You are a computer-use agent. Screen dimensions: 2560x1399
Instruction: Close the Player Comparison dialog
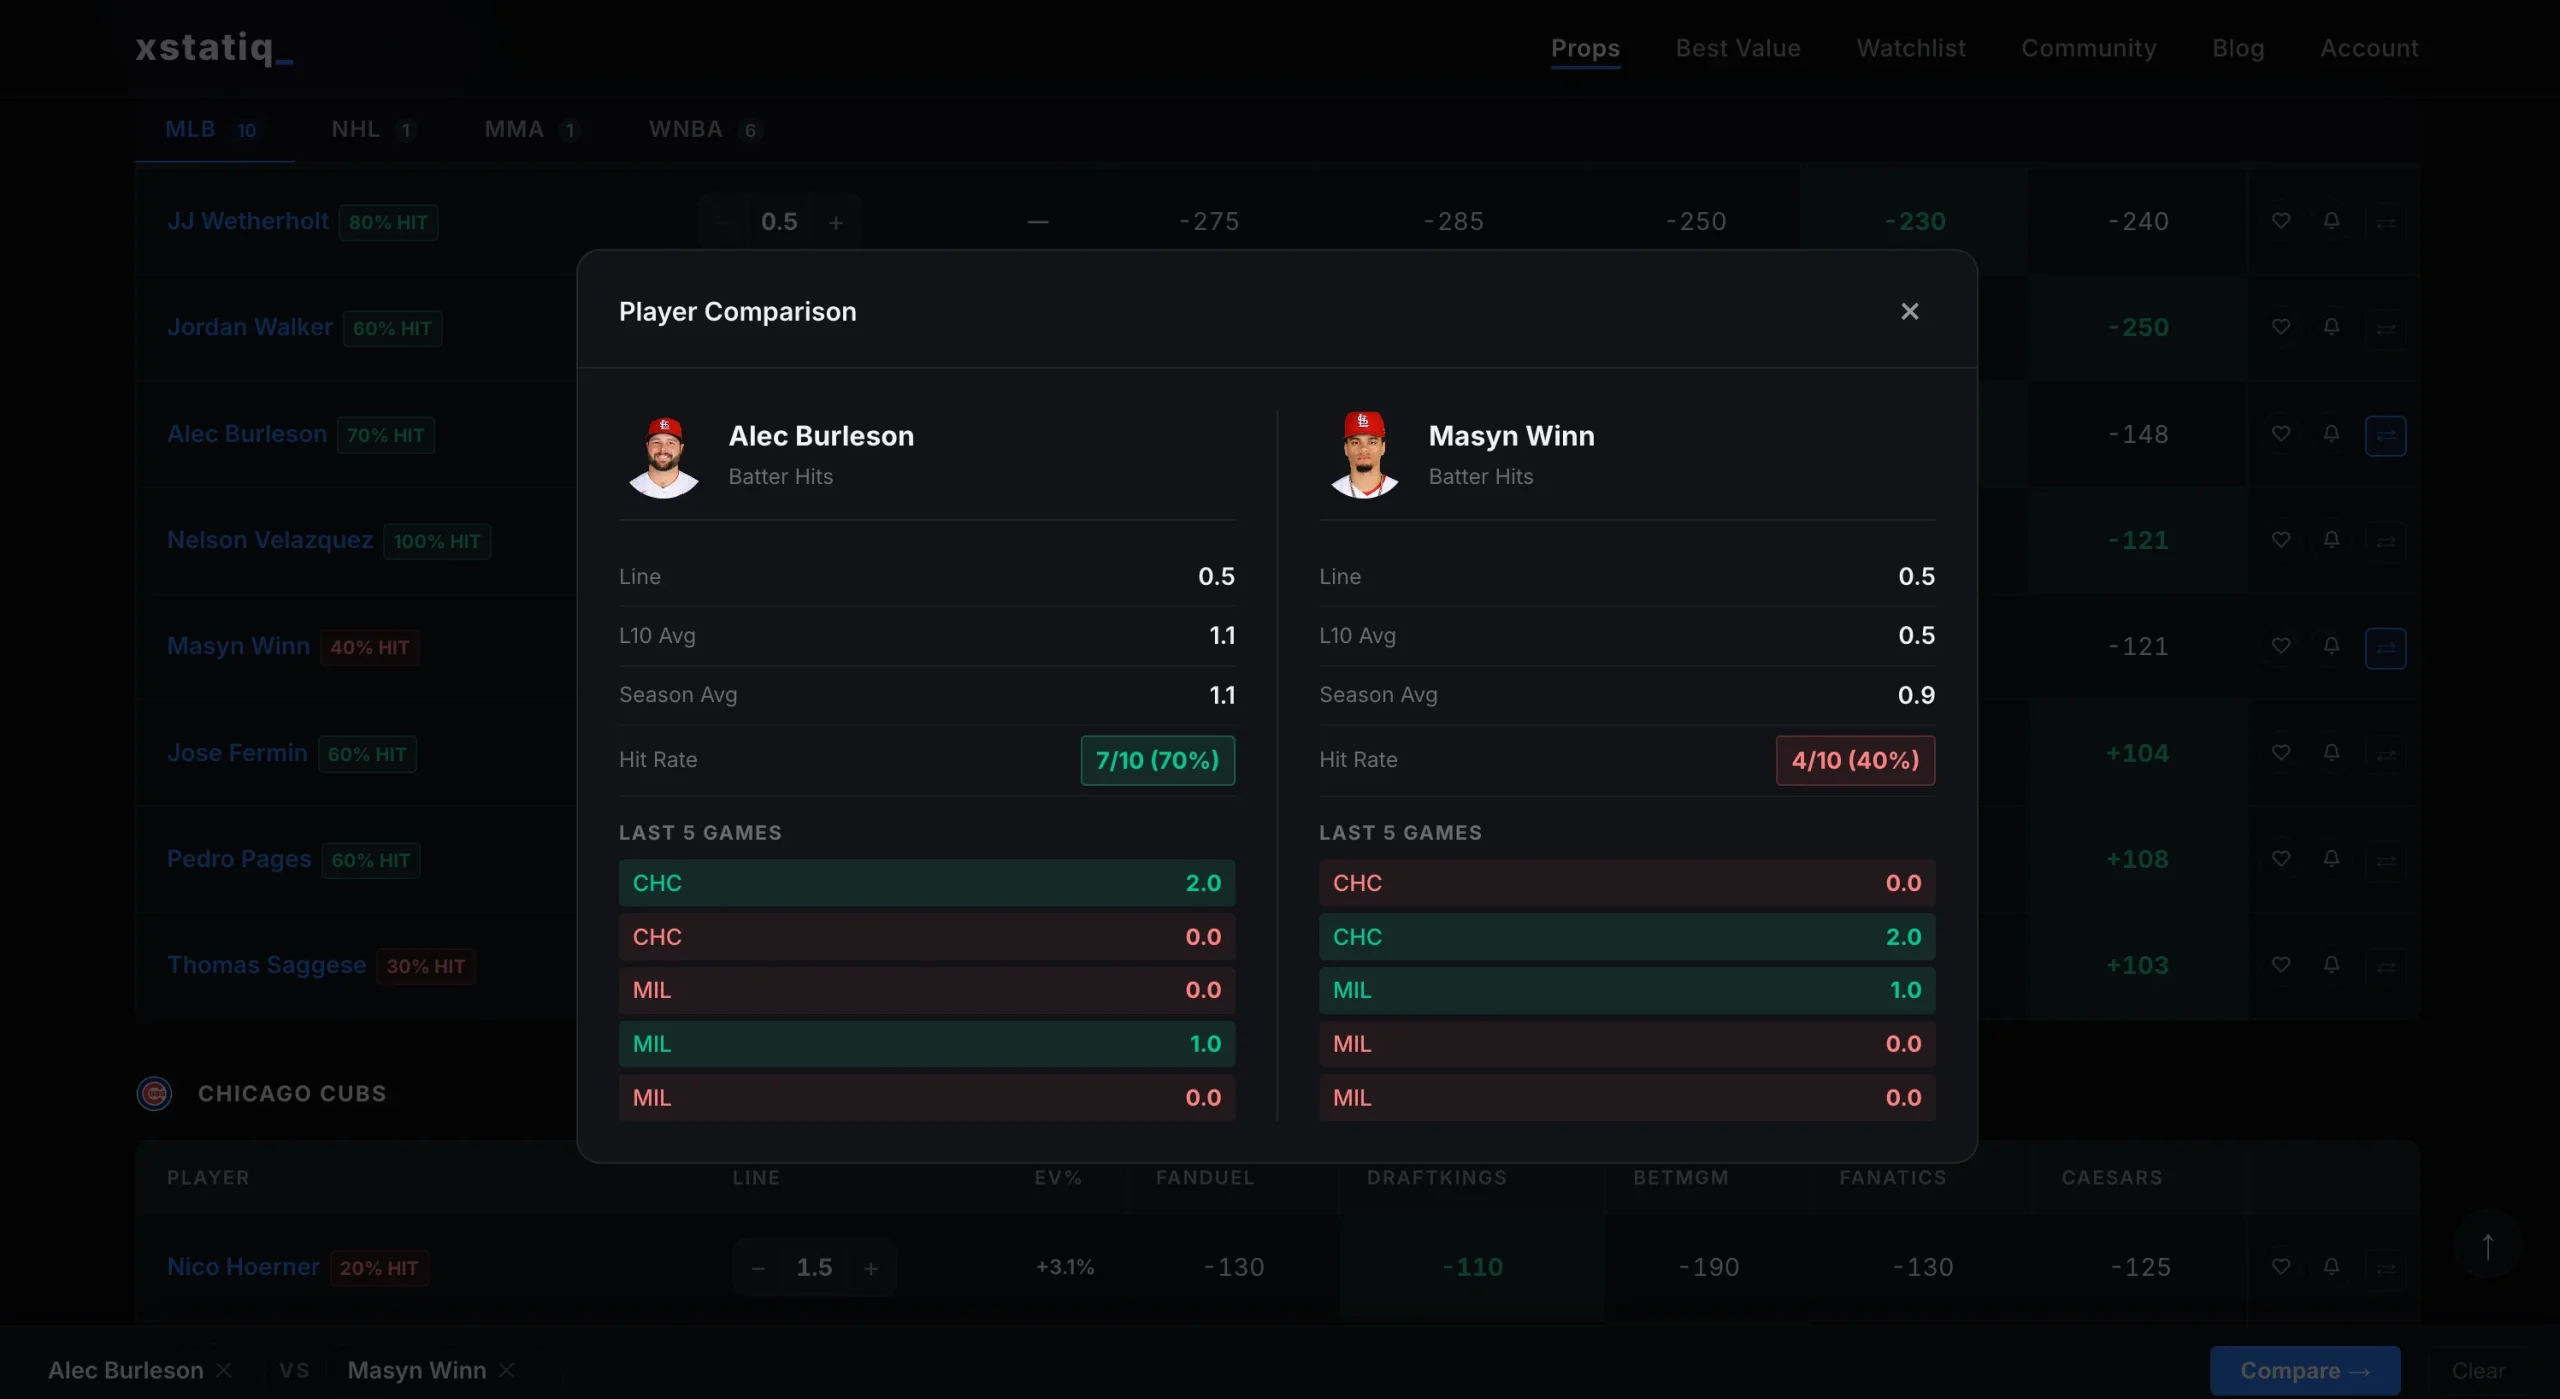(x=1909, y=311)
